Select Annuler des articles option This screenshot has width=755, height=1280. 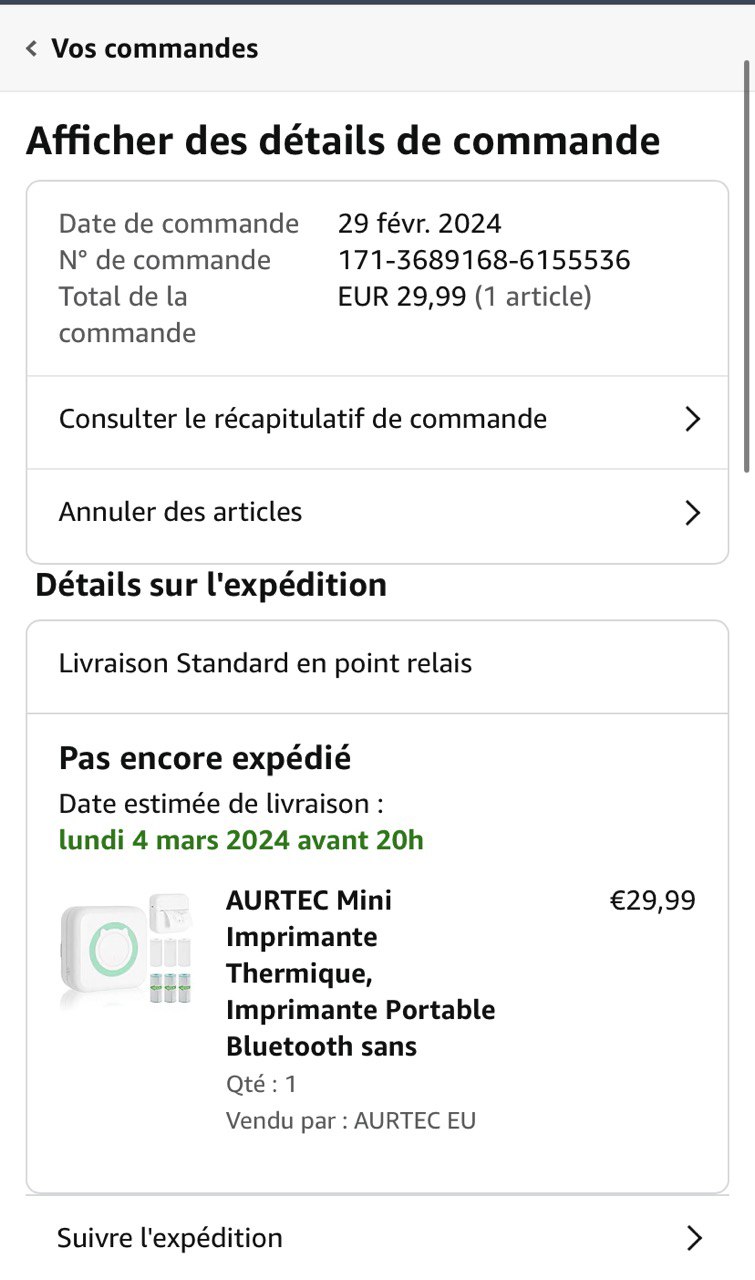coord(181,513)
